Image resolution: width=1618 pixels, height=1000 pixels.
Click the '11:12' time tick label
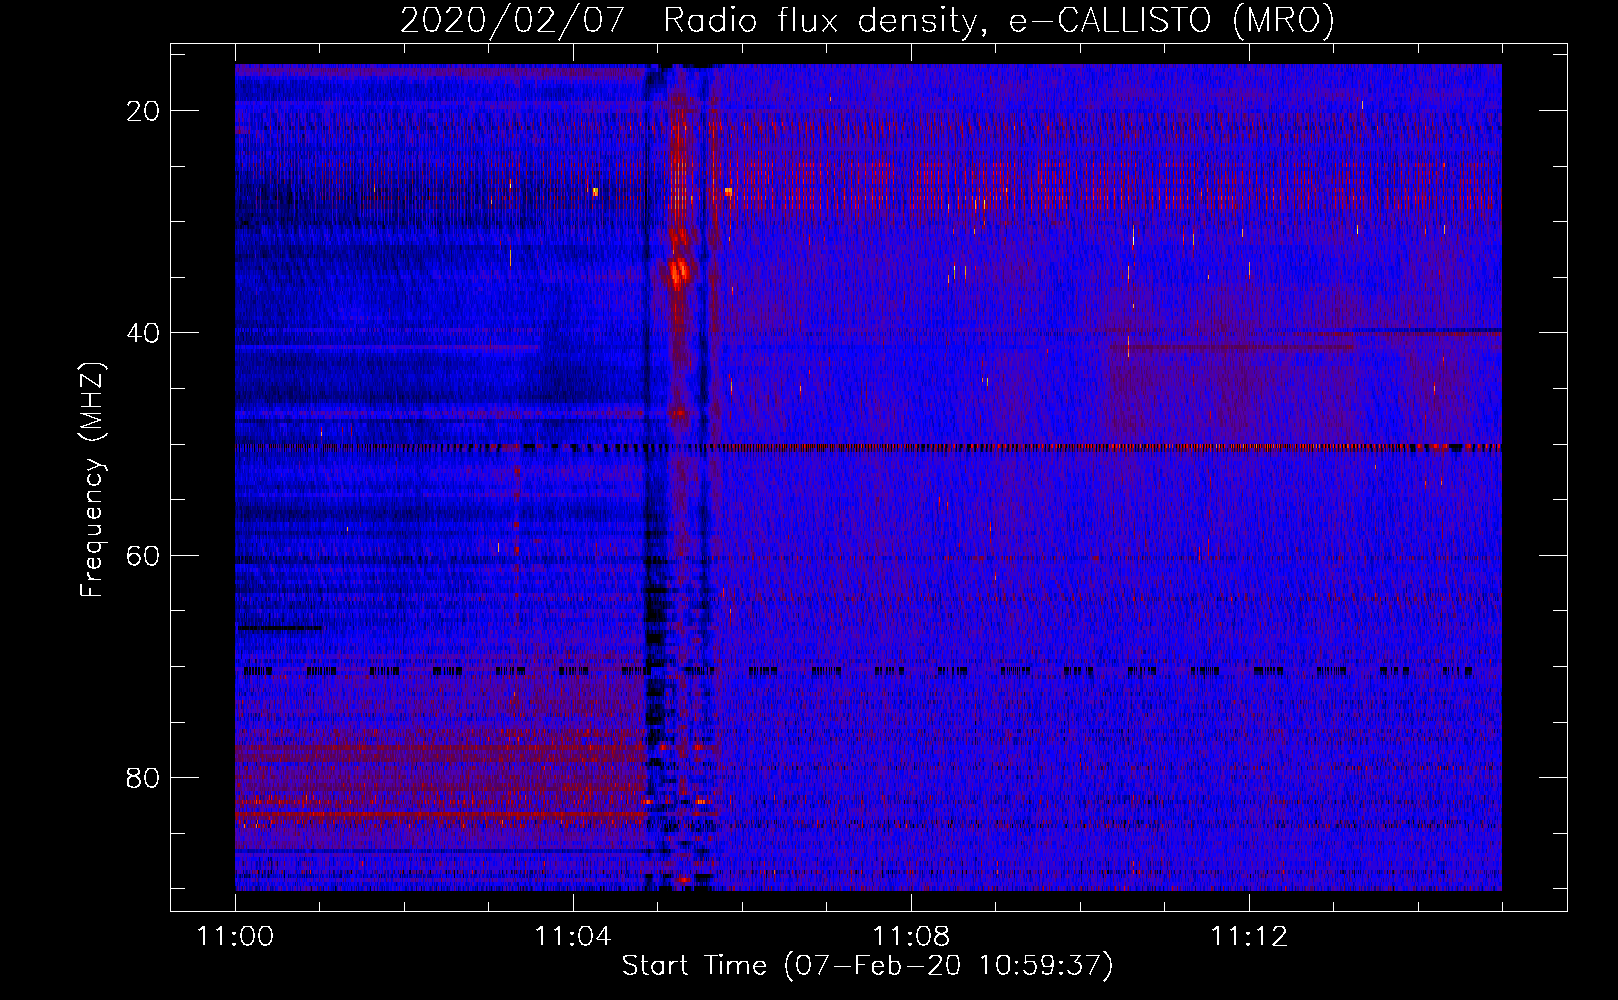click(1249, 937)
